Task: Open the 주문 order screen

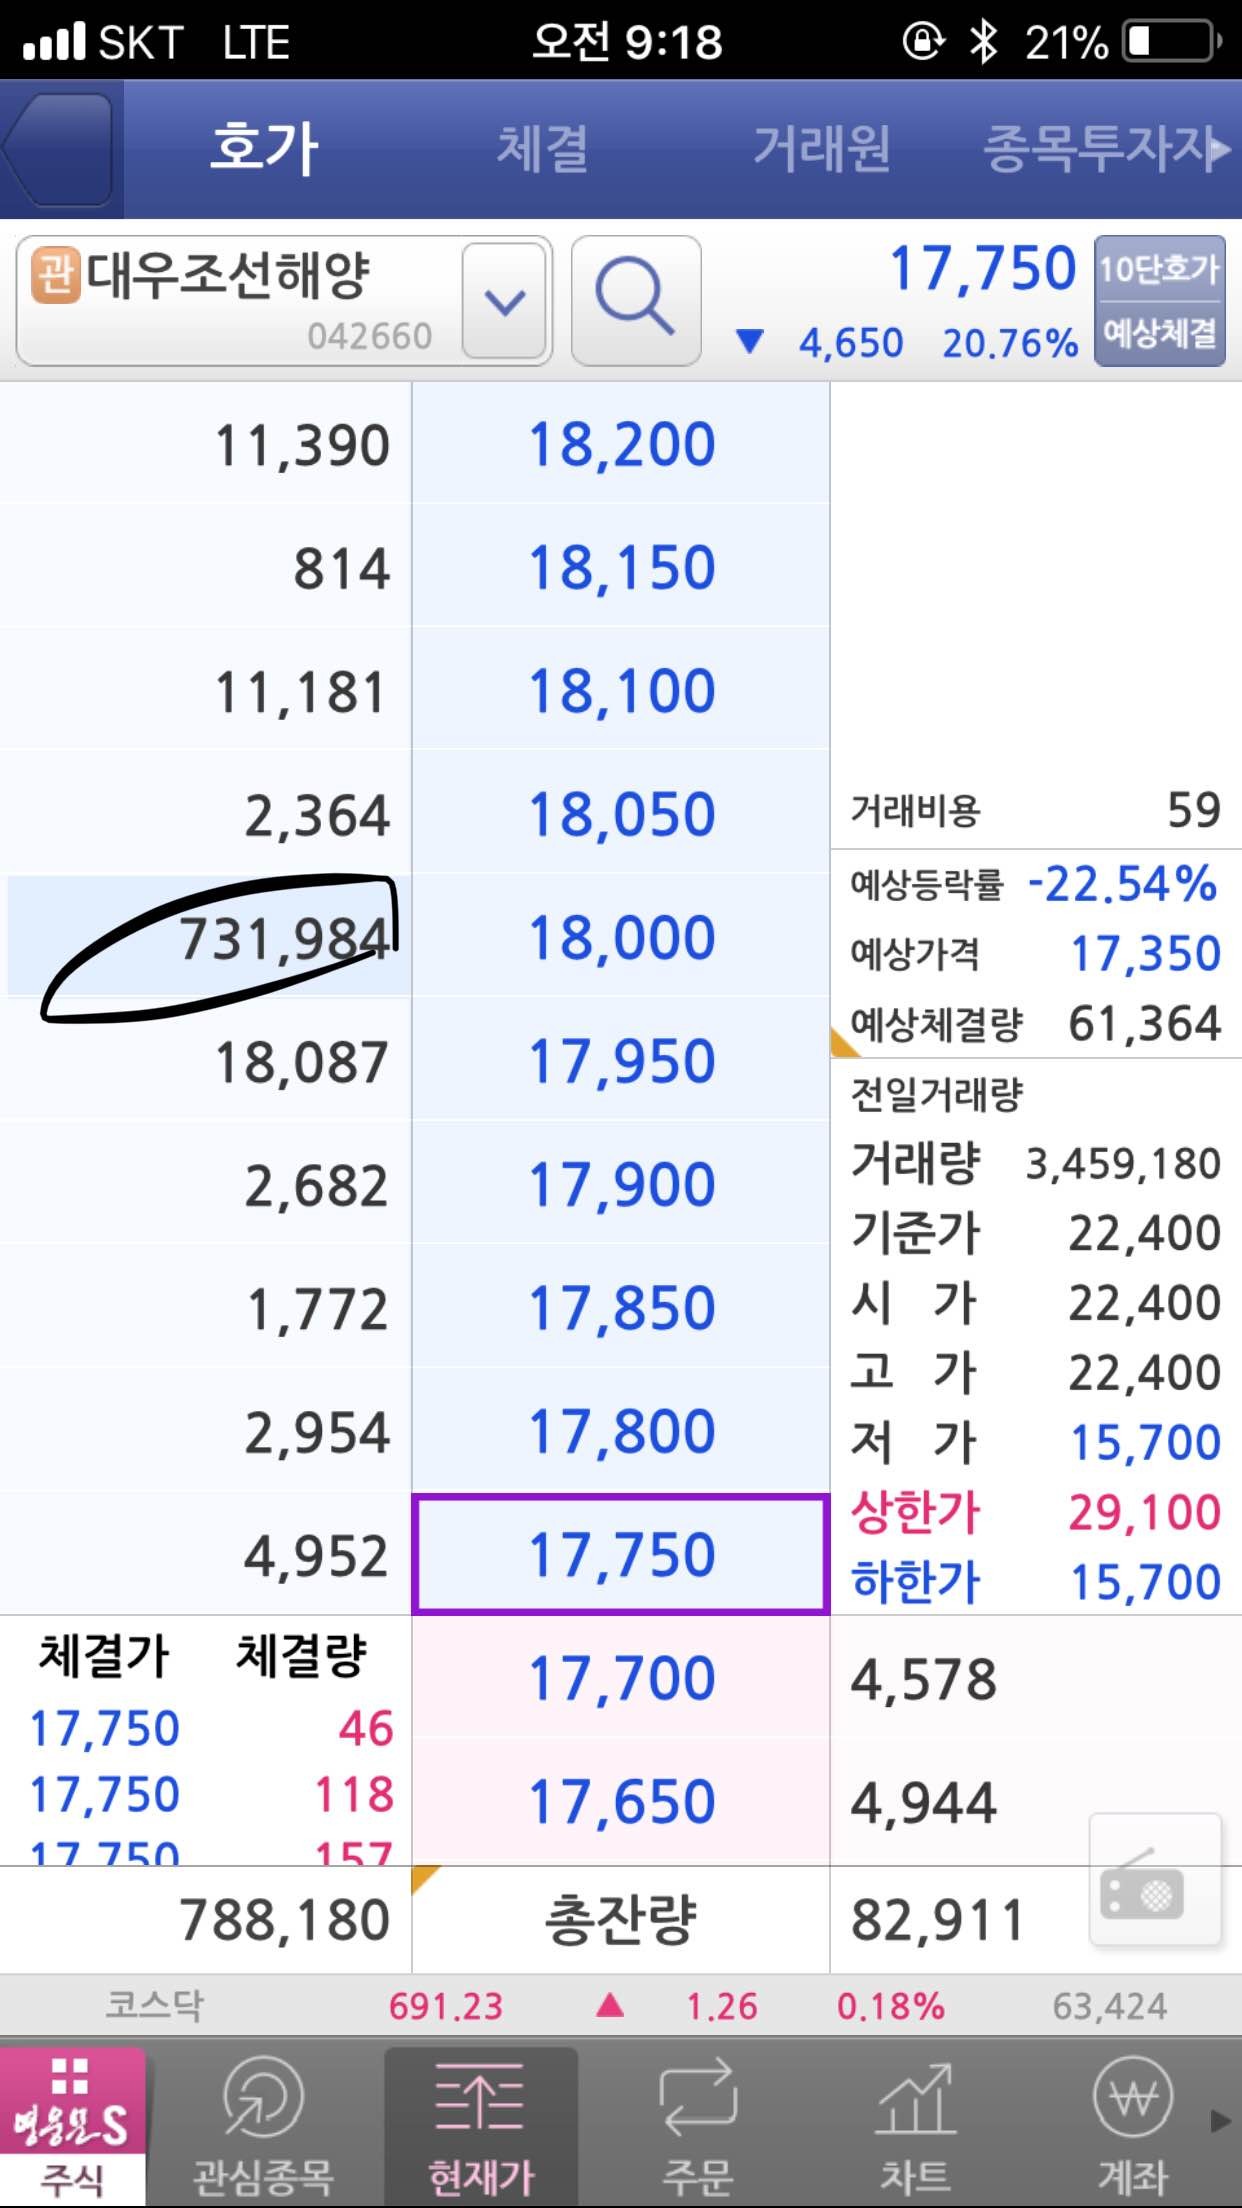Action: coord(698,2125)
